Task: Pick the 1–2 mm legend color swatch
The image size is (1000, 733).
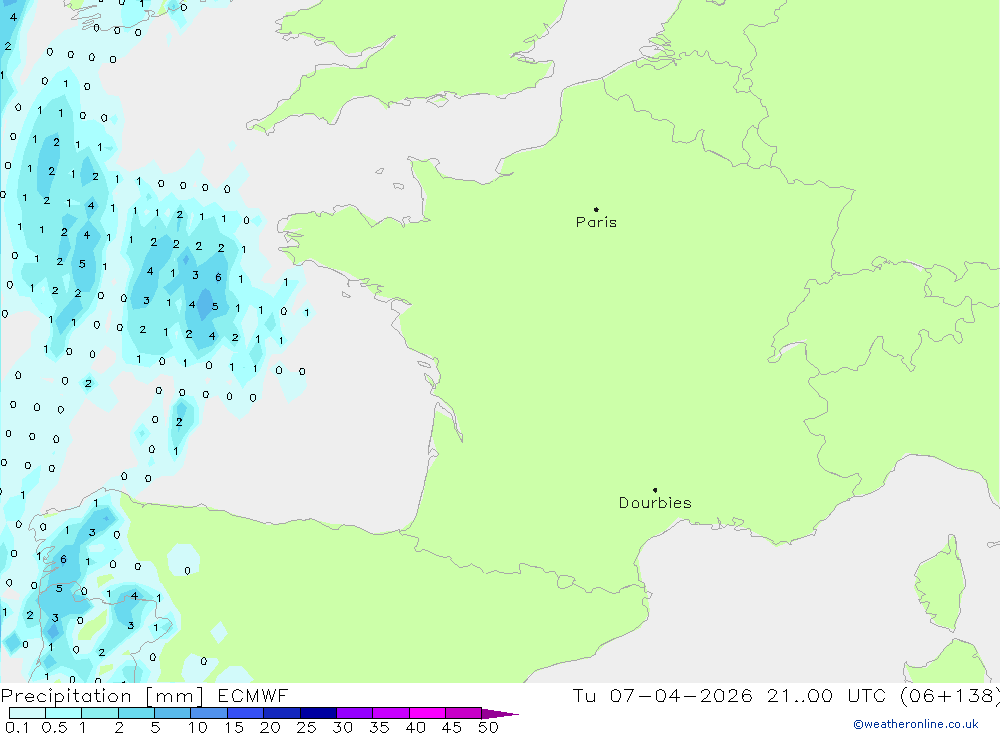Action: coord(100,713)
